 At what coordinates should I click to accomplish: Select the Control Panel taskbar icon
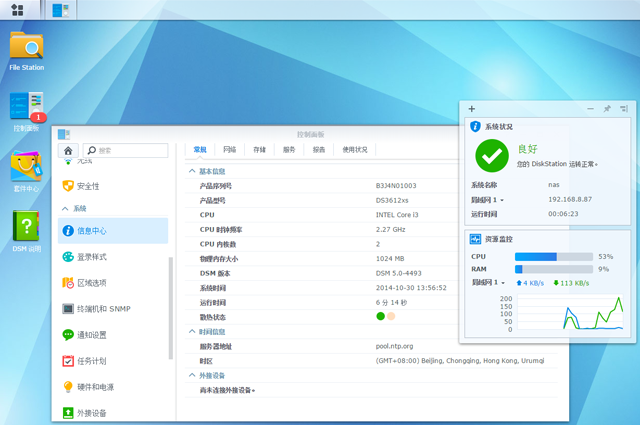pos(60,10)
